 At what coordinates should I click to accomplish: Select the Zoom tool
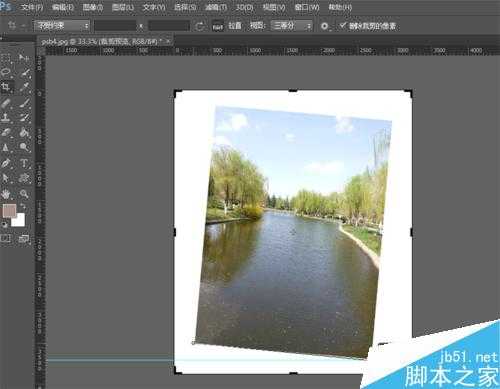point(24,194)
